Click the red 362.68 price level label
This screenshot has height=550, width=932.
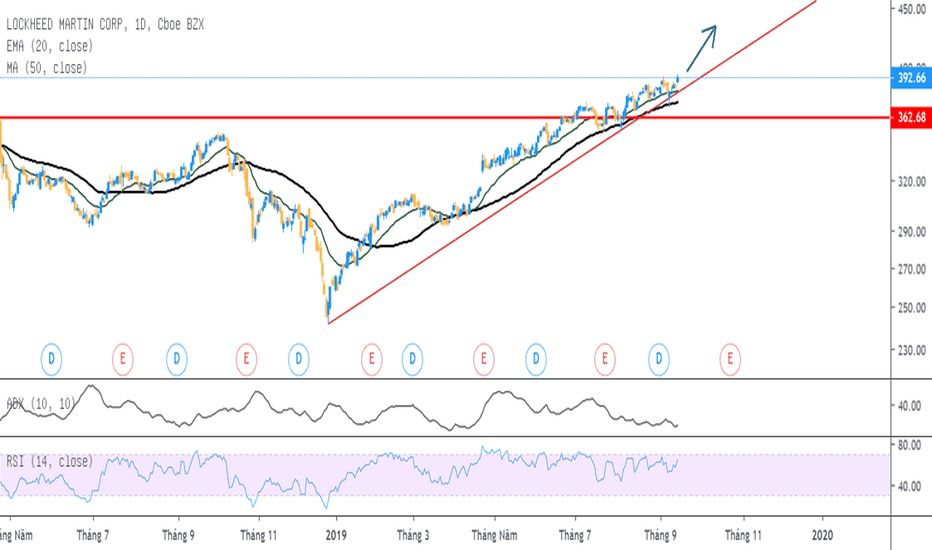click(x=911, y=117)
